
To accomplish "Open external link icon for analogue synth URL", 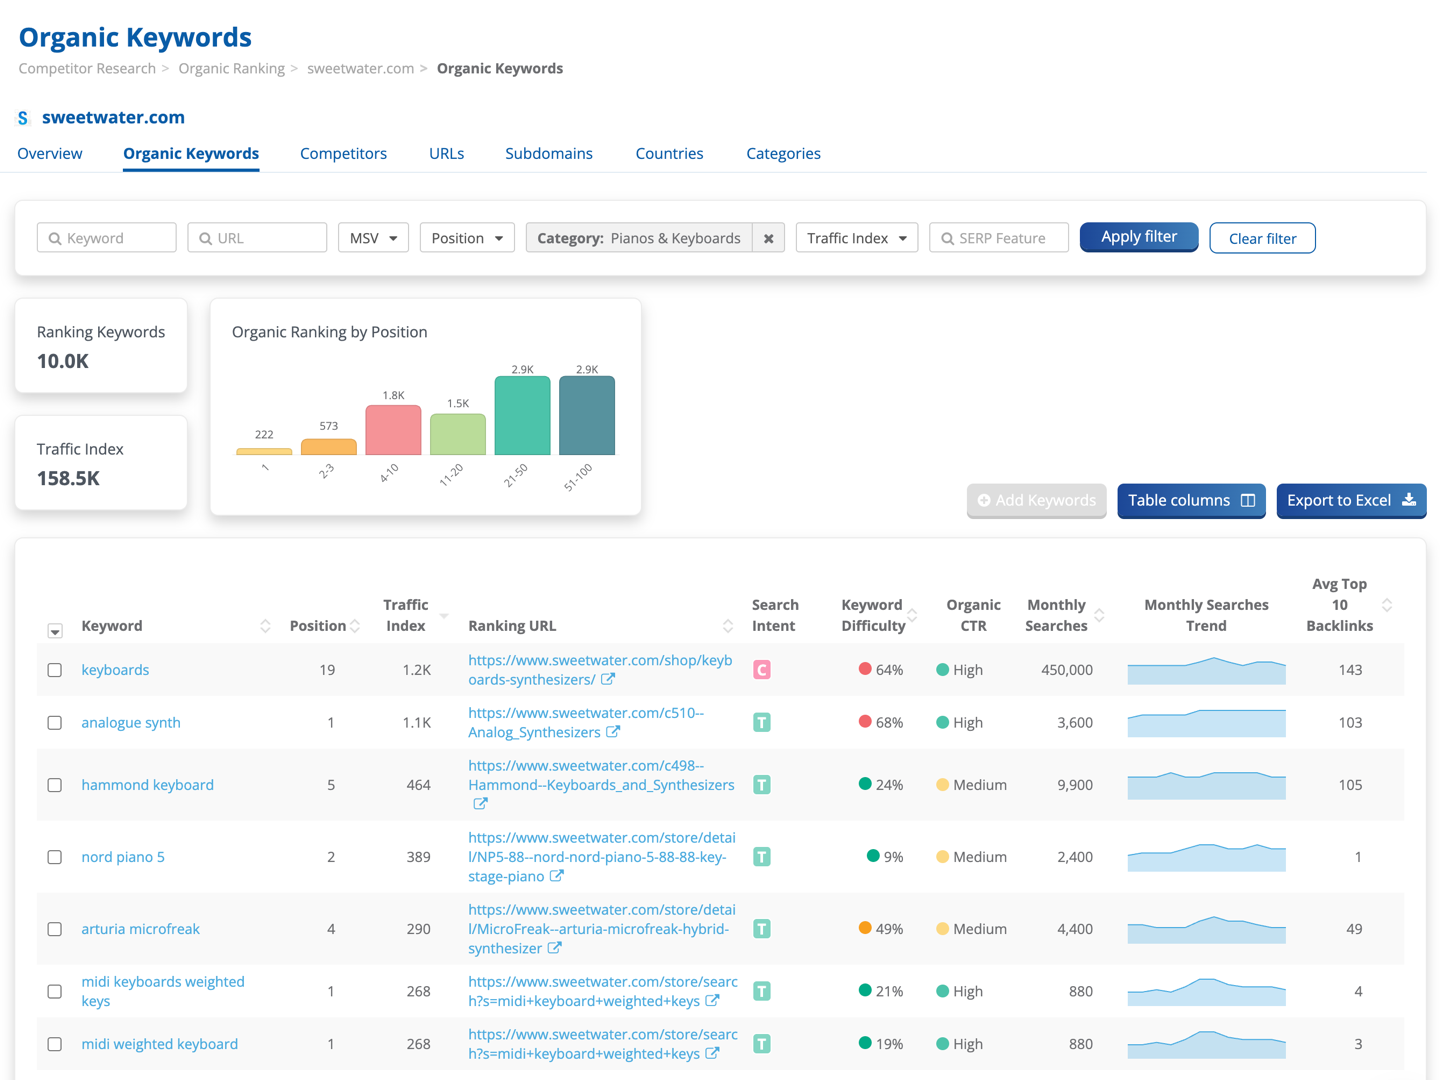I will point(613,732).
